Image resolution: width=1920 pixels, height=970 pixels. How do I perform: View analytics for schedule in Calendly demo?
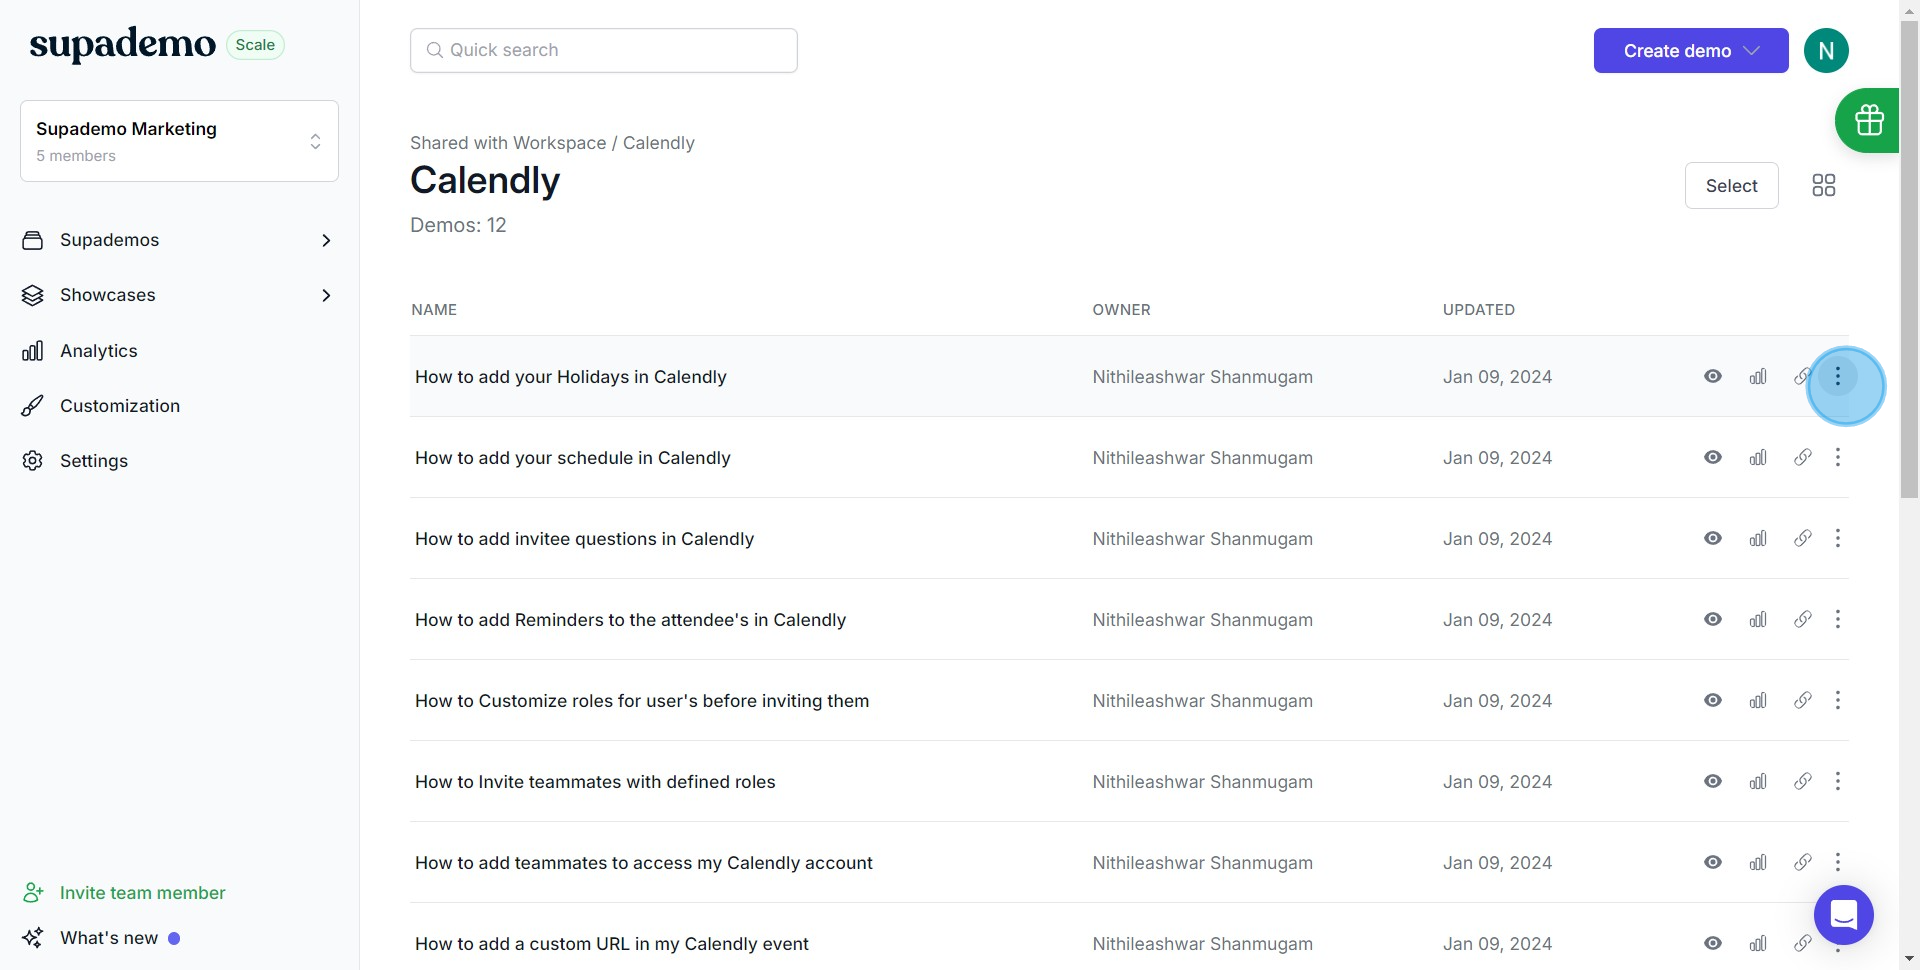[x=1758, y=457]
